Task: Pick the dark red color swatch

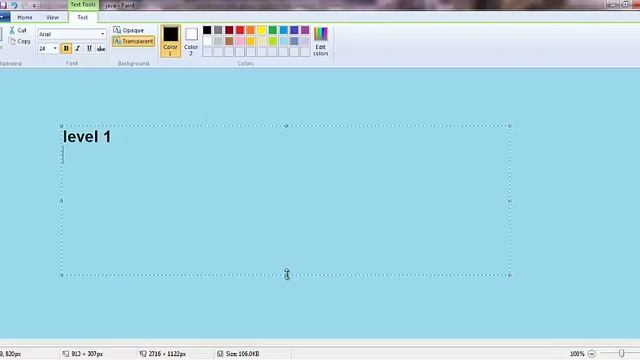Action: click(x=229, y=30)
